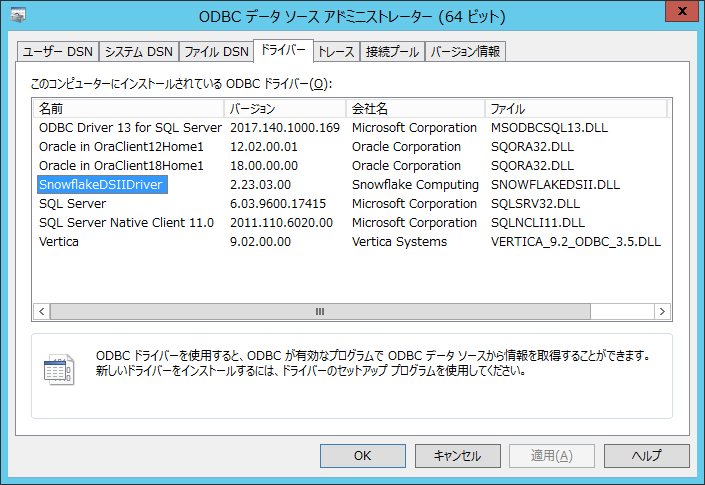Click the driver info document icon
This screenshot has width=705, height=485.
click(59, 369)
